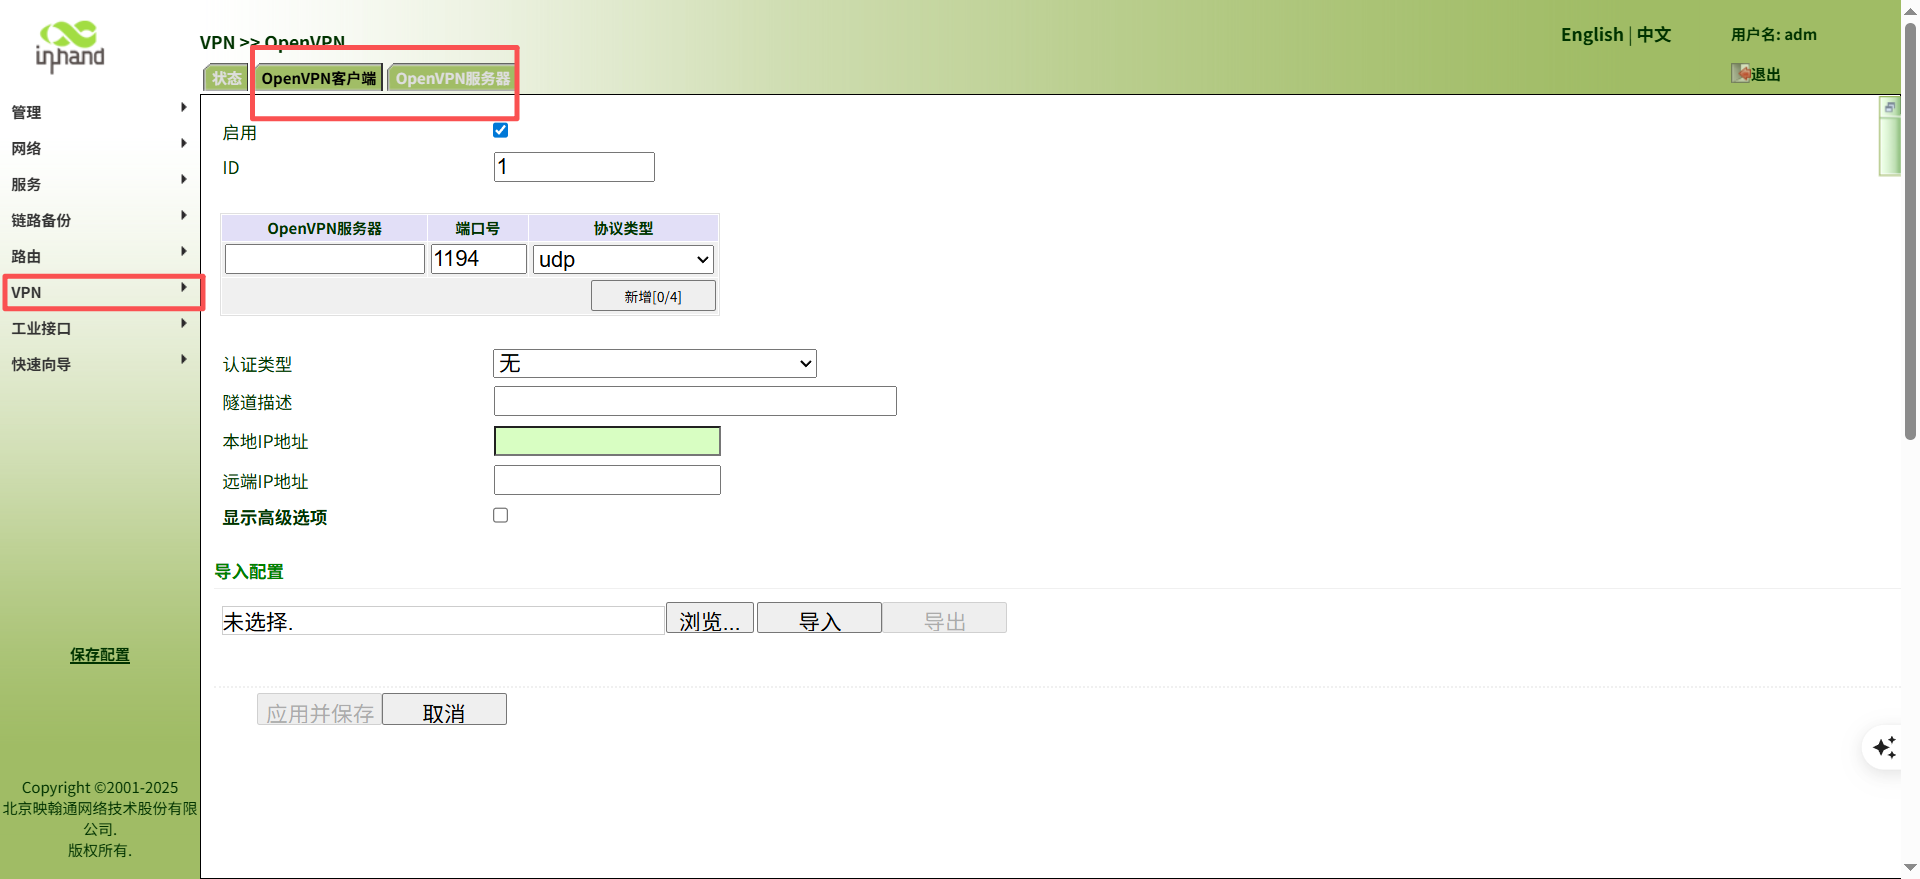Open the sparkle AI assistant button
Screen dimensions: 1920x879
(x=1884, y=748)
